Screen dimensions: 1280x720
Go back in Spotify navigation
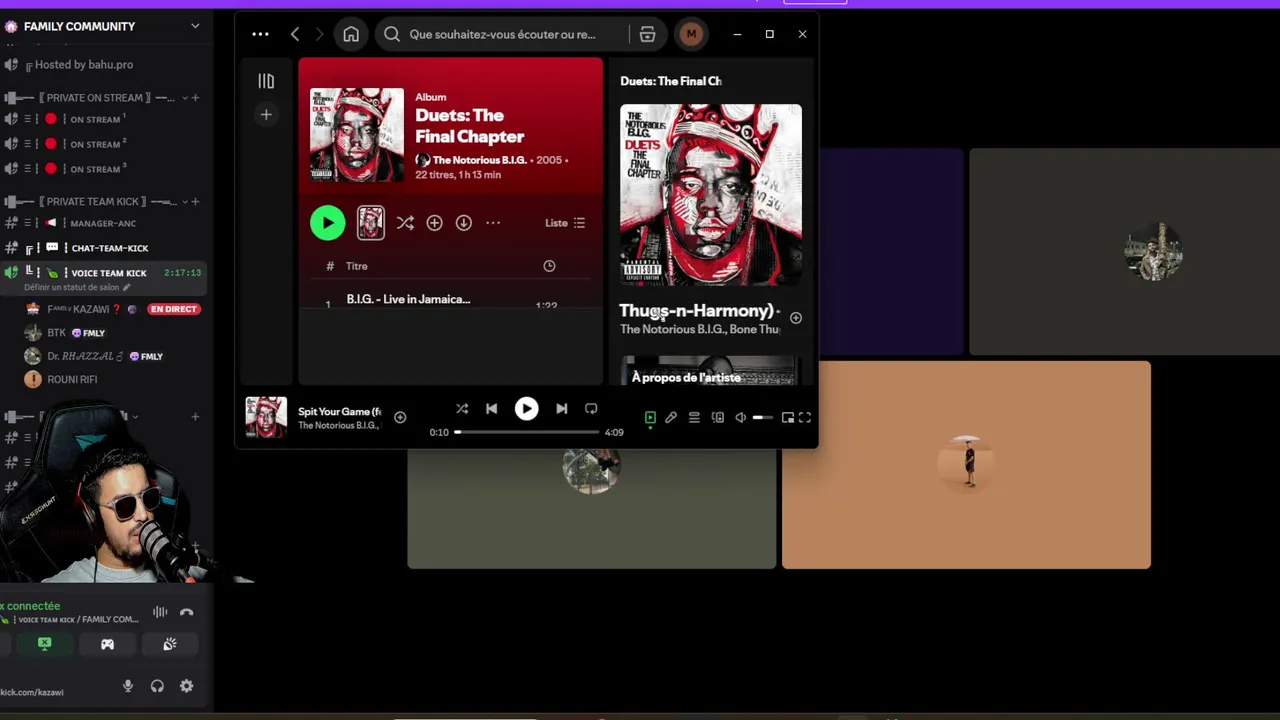(x=295, y=34)
